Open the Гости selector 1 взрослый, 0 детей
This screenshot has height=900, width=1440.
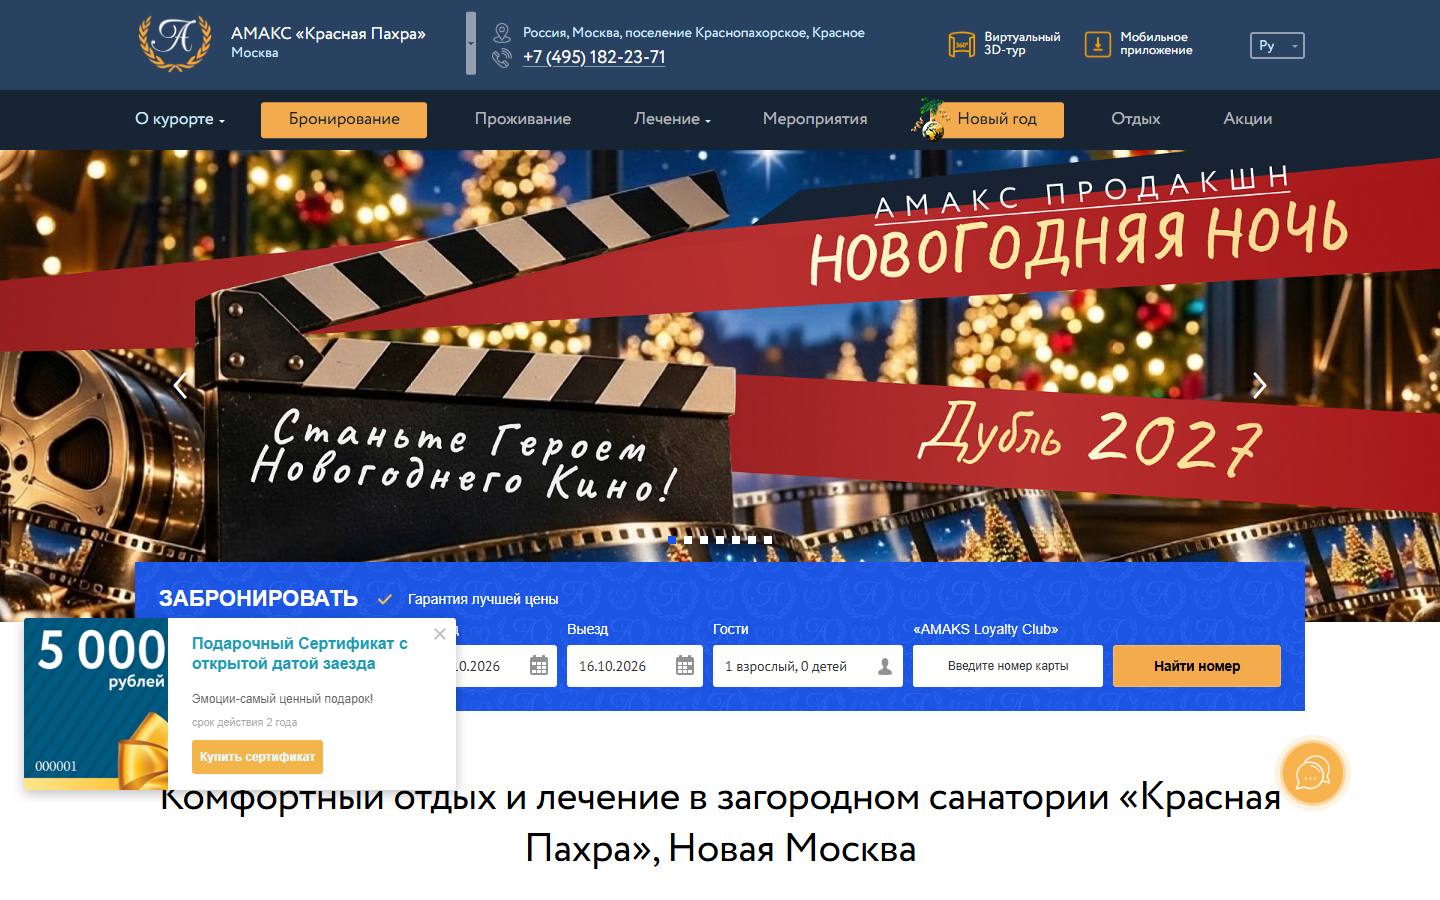(x=808, y=666)
